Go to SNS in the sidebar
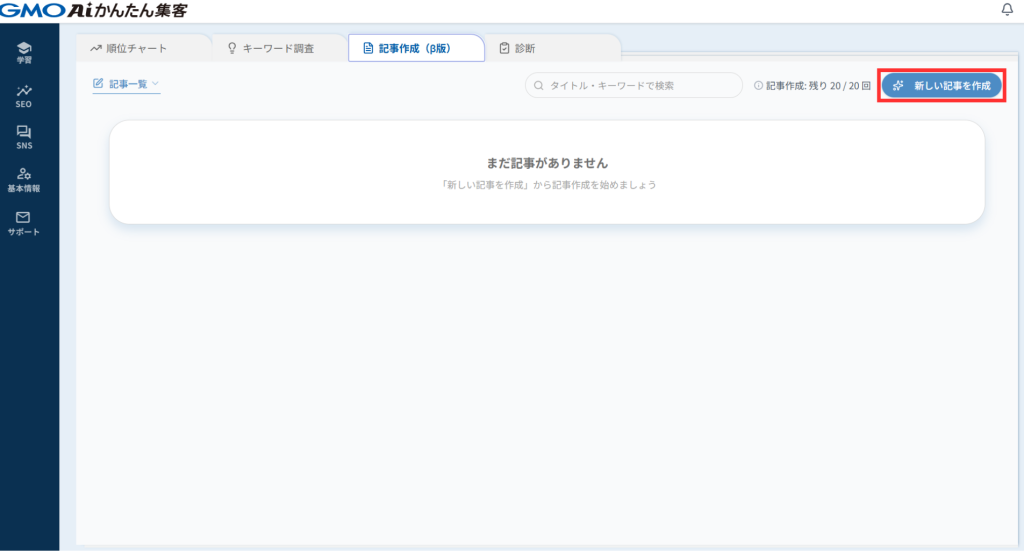The width and height of the screenshot is (1024, 552). pyautogui.click(x=24, y=137)
